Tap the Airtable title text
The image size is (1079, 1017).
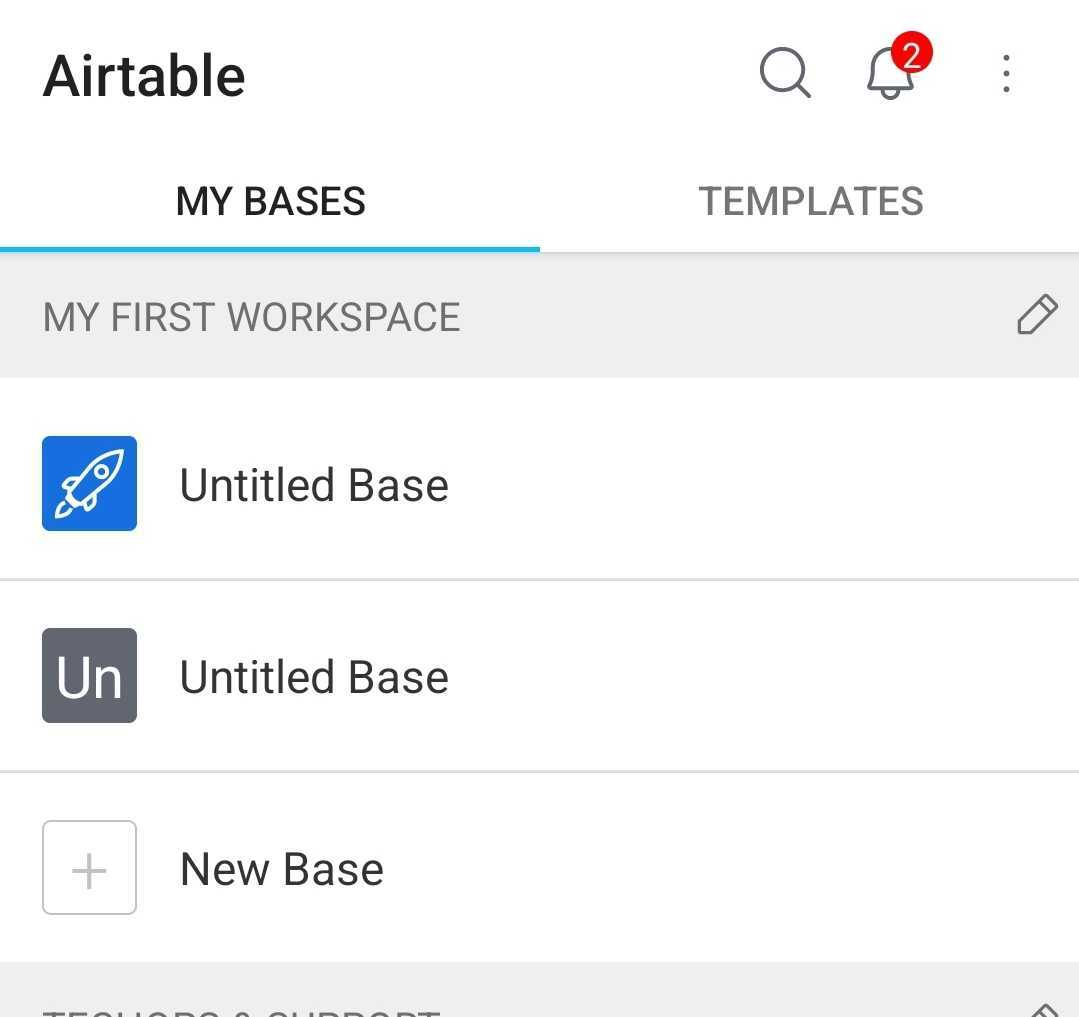(x=144, y=76)
